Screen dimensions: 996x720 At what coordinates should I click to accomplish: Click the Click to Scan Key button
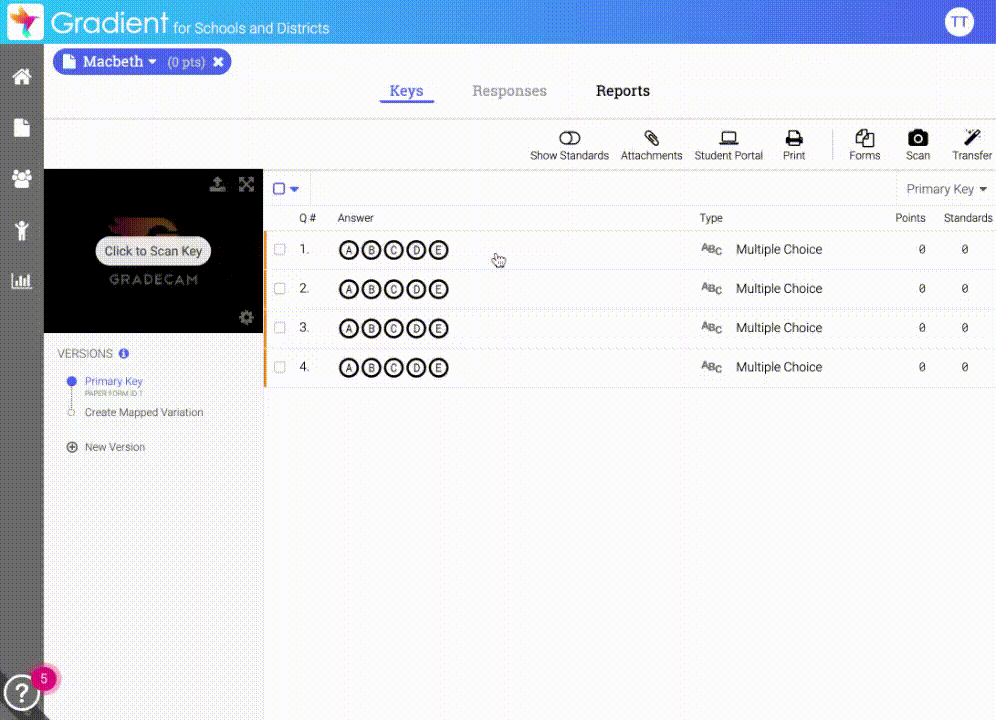(153, 252)
